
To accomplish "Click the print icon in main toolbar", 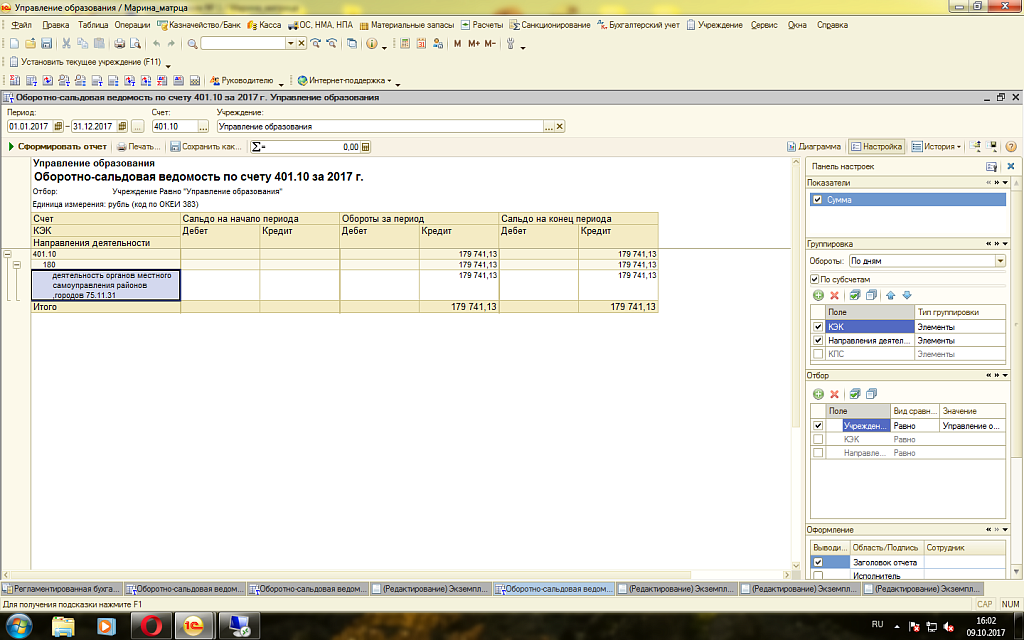I will point(119,44).
